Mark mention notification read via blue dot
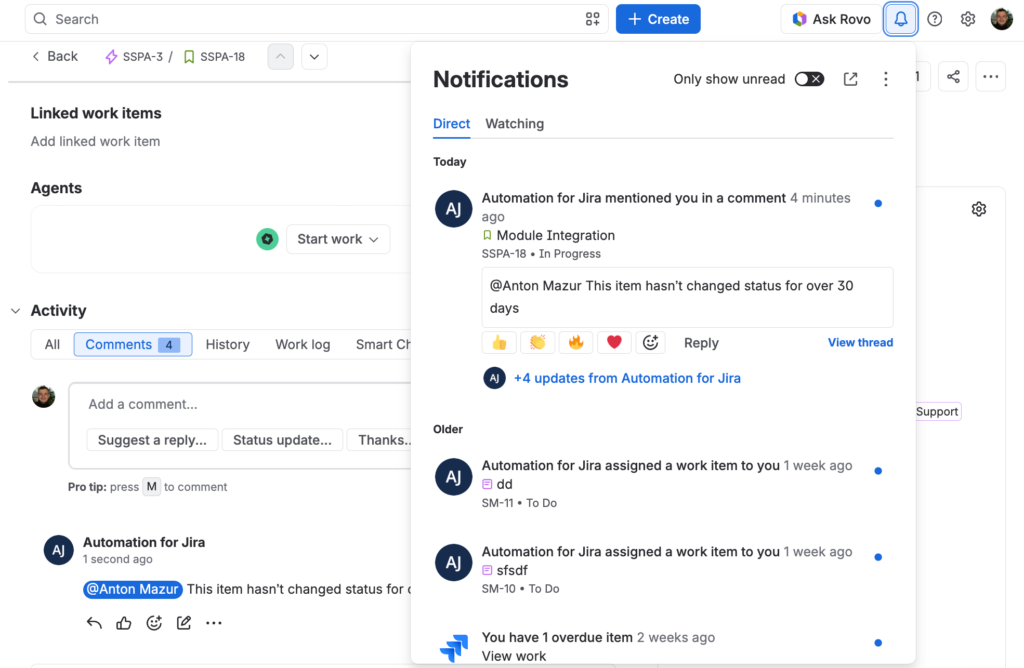 [x=878, y=204]
